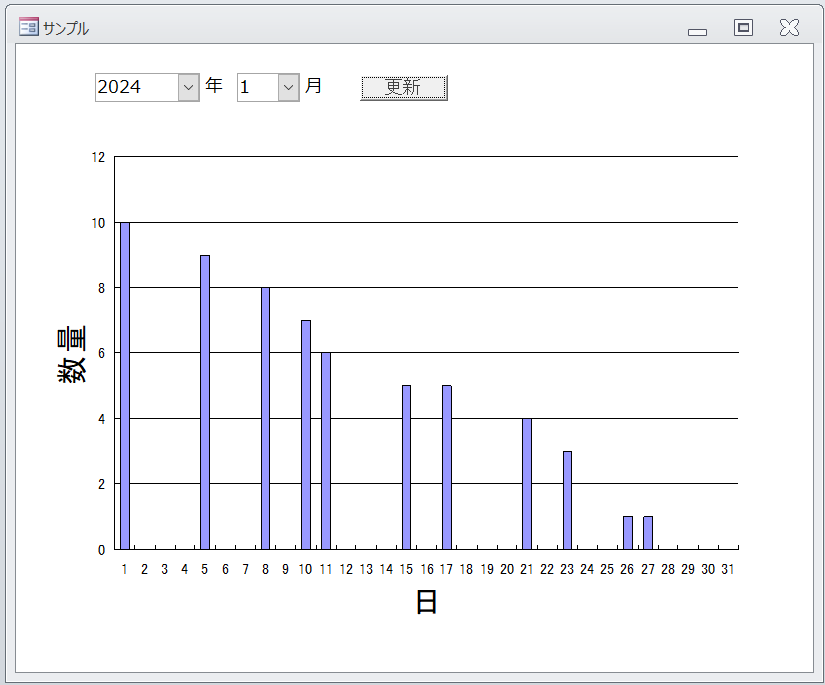Open the year dropdown arrow

point(188,87)
